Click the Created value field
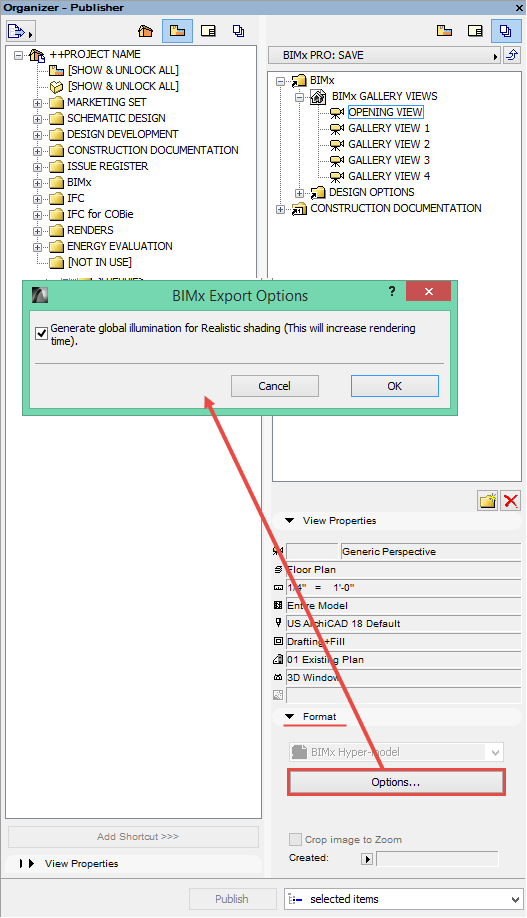This screenshot has width=527, height=918. click(437, 859)
